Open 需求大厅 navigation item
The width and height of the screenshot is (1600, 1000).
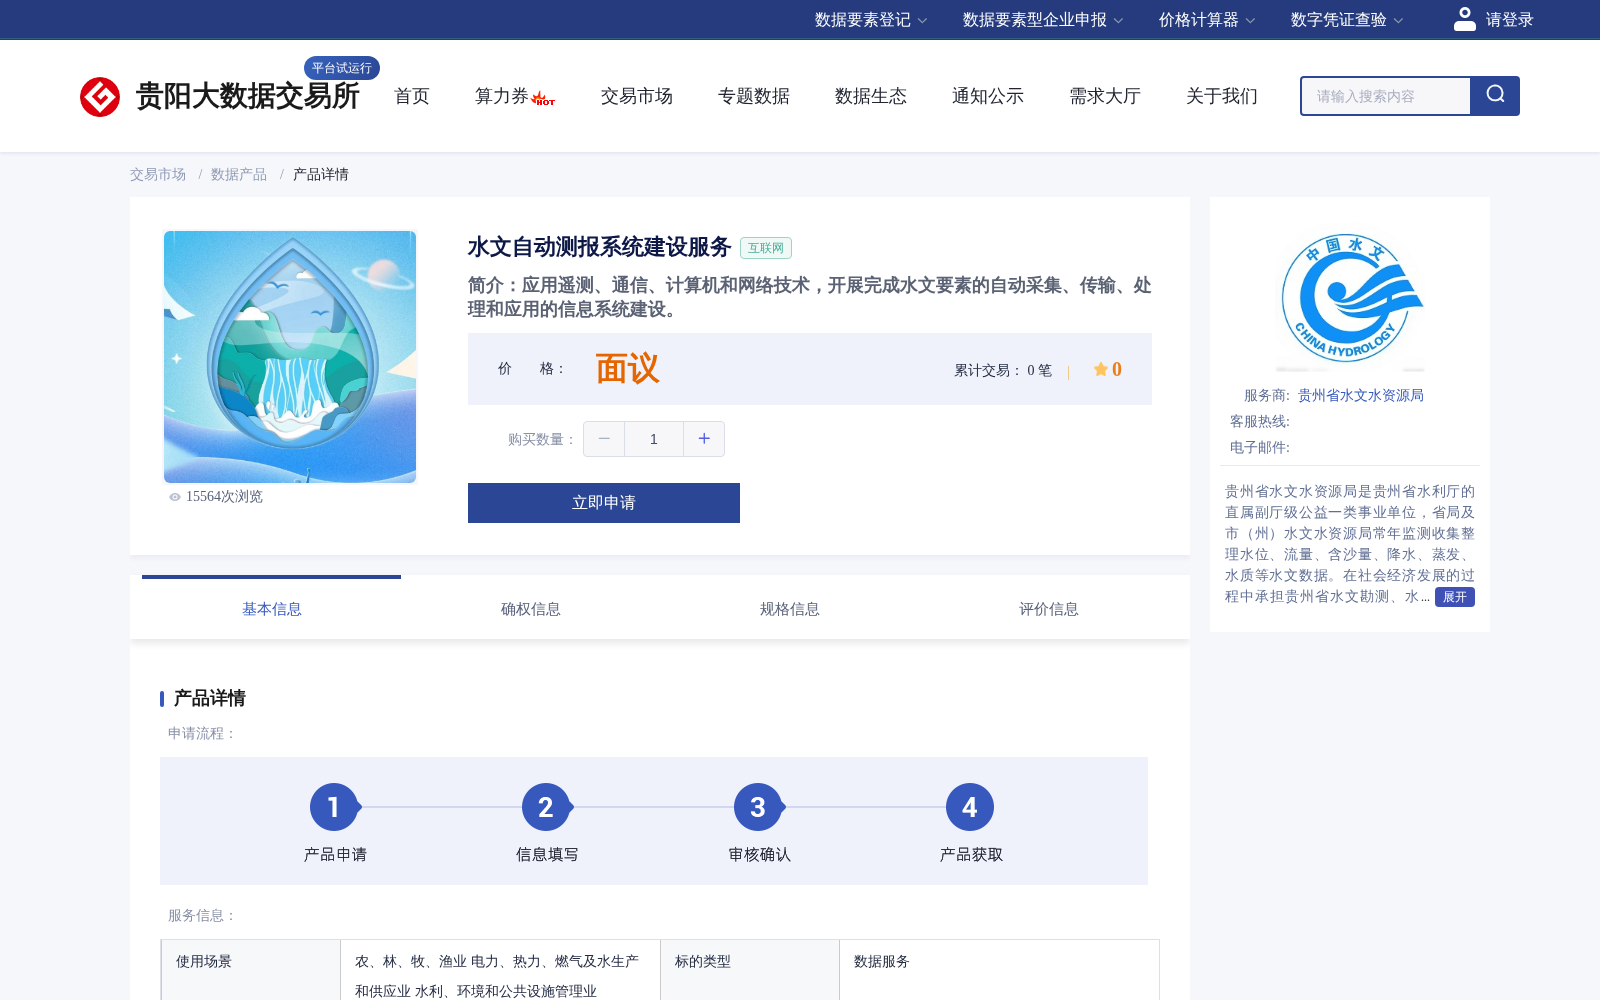1105,96
